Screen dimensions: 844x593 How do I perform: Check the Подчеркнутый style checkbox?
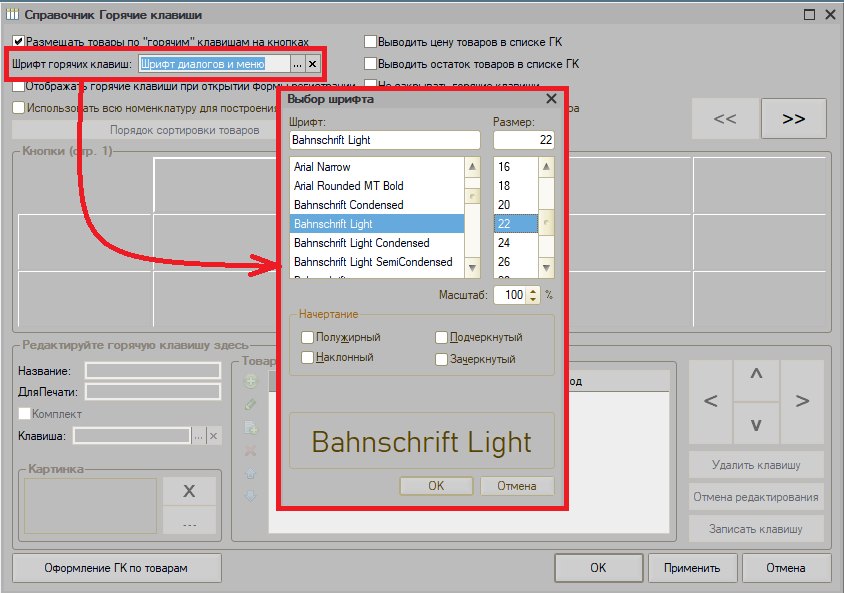441,337
